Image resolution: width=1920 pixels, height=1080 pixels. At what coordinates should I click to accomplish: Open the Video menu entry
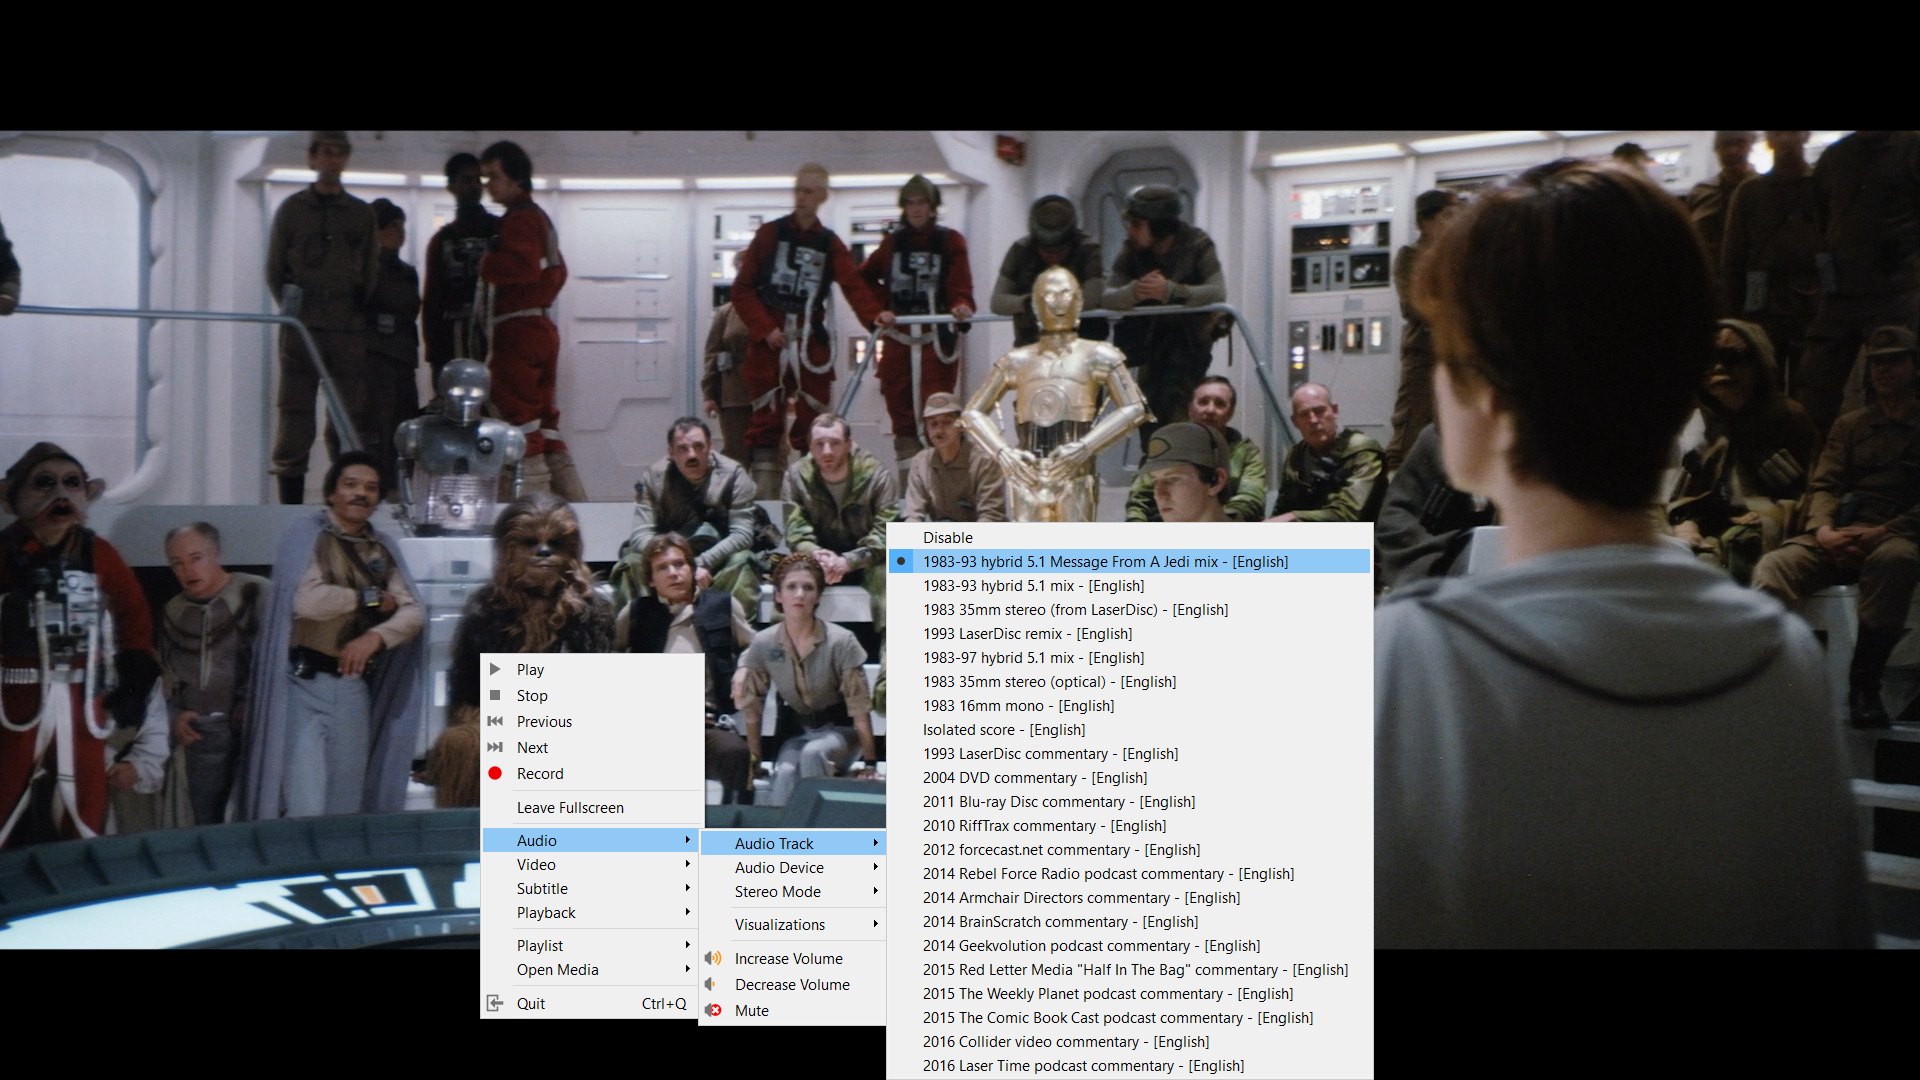point(592,864)
